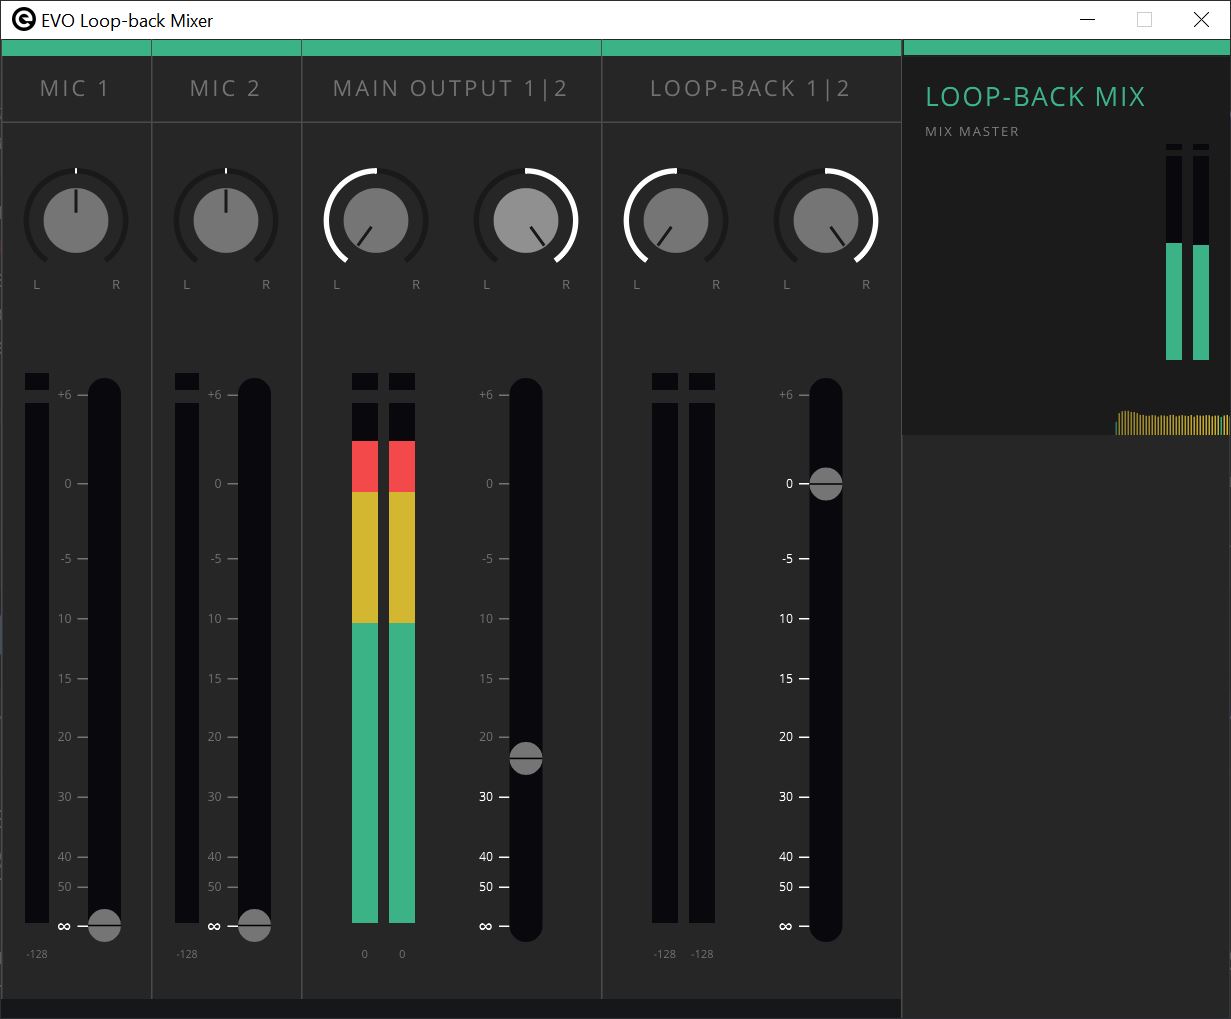Click the MIC 2 pan knob
1231x1019 pixels.
(226, 220)
